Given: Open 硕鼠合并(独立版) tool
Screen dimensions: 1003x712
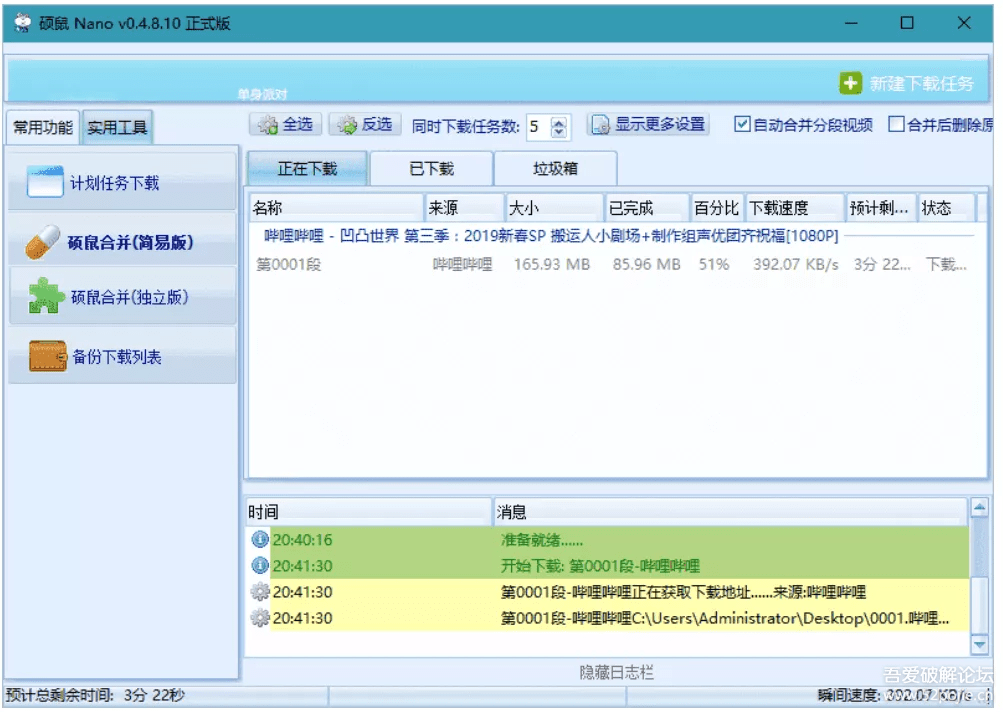Looking at the screenshot, I should (x=122, y=296).
